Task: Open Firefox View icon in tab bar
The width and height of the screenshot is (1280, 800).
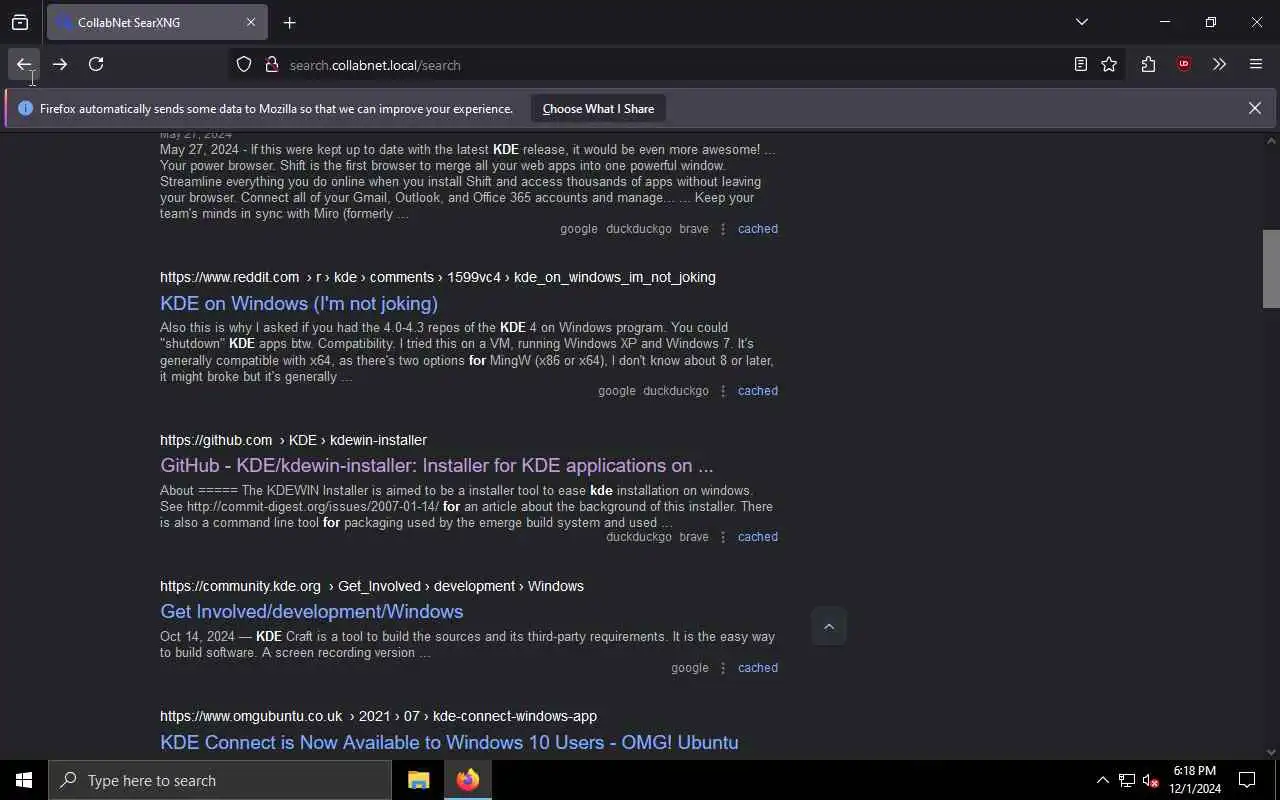Action: pyautogui.click(x=20, y=22)
